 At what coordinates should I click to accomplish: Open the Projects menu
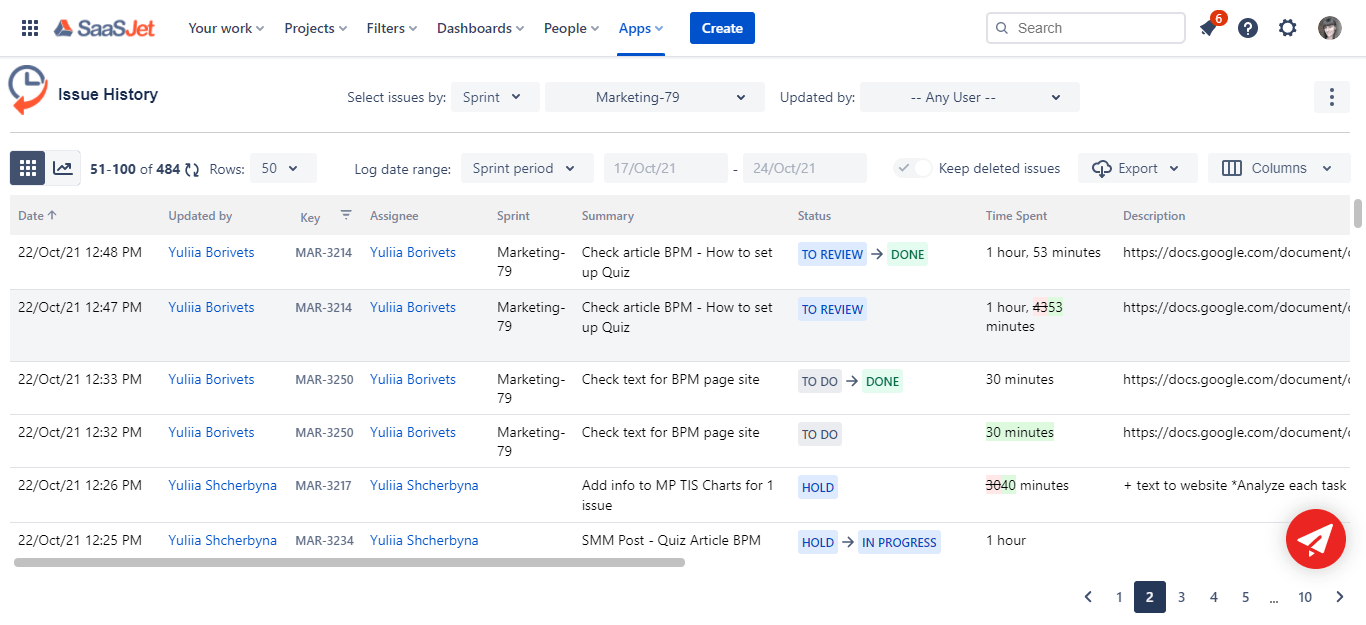click(315, 28)
